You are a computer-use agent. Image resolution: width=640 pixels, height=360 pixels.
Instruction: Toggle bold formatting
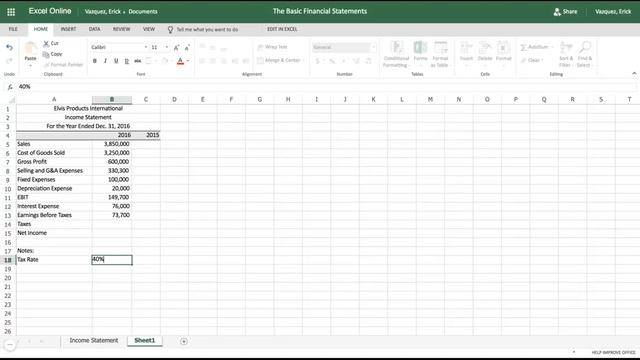(95, 61)
